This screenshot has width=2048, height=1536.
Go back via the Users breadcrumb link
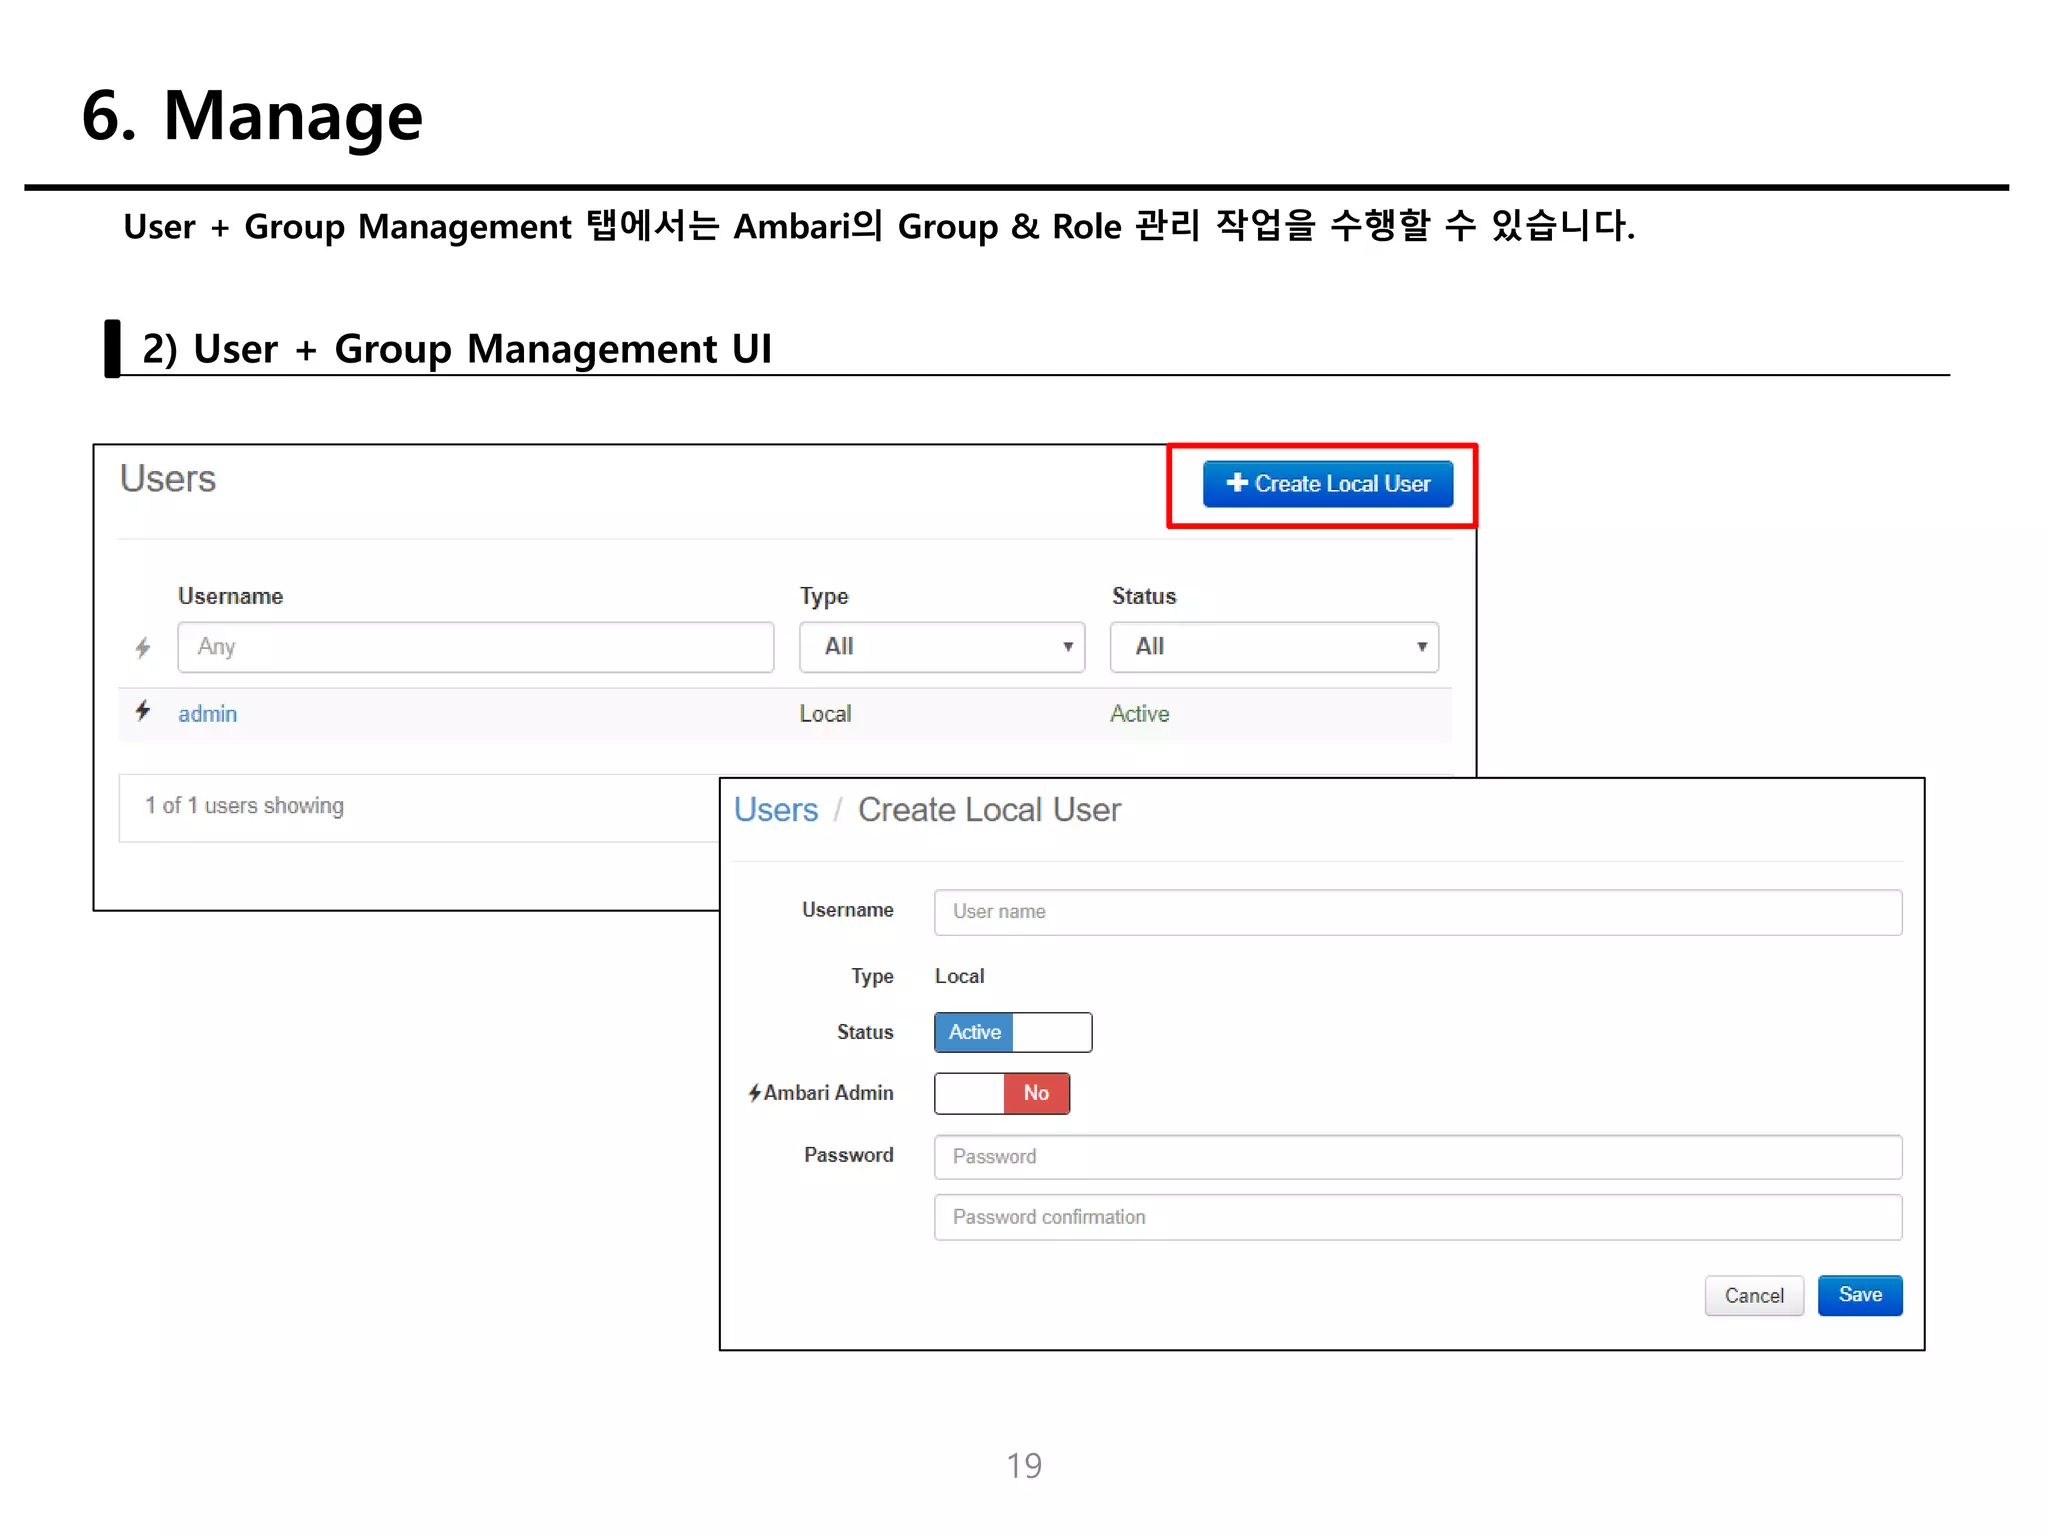tap(776, 810)
